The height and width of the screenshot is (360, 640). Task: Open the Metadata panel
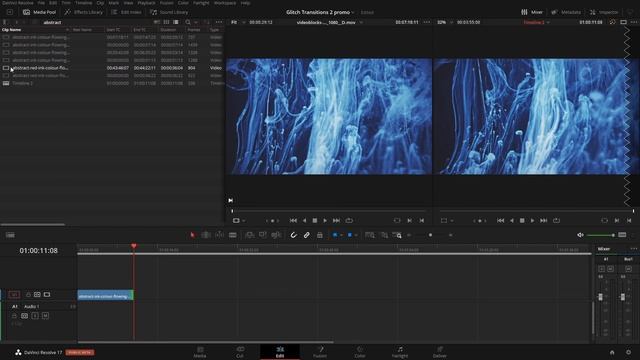[x=566, y=12]
